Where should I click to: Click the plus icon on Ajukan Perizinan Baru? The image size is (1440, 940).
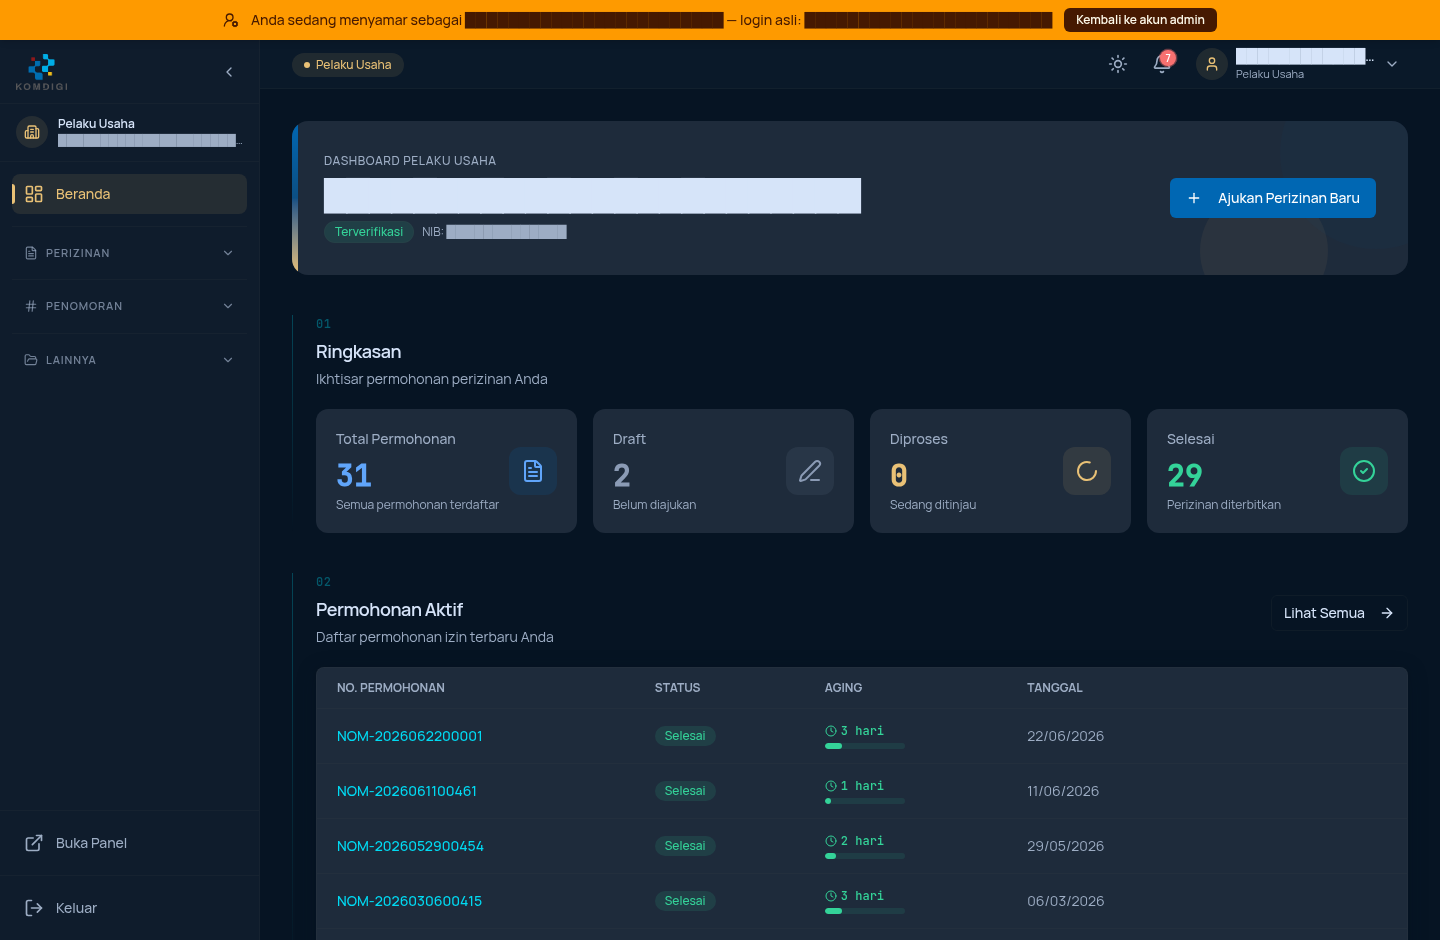[1194, 198]
